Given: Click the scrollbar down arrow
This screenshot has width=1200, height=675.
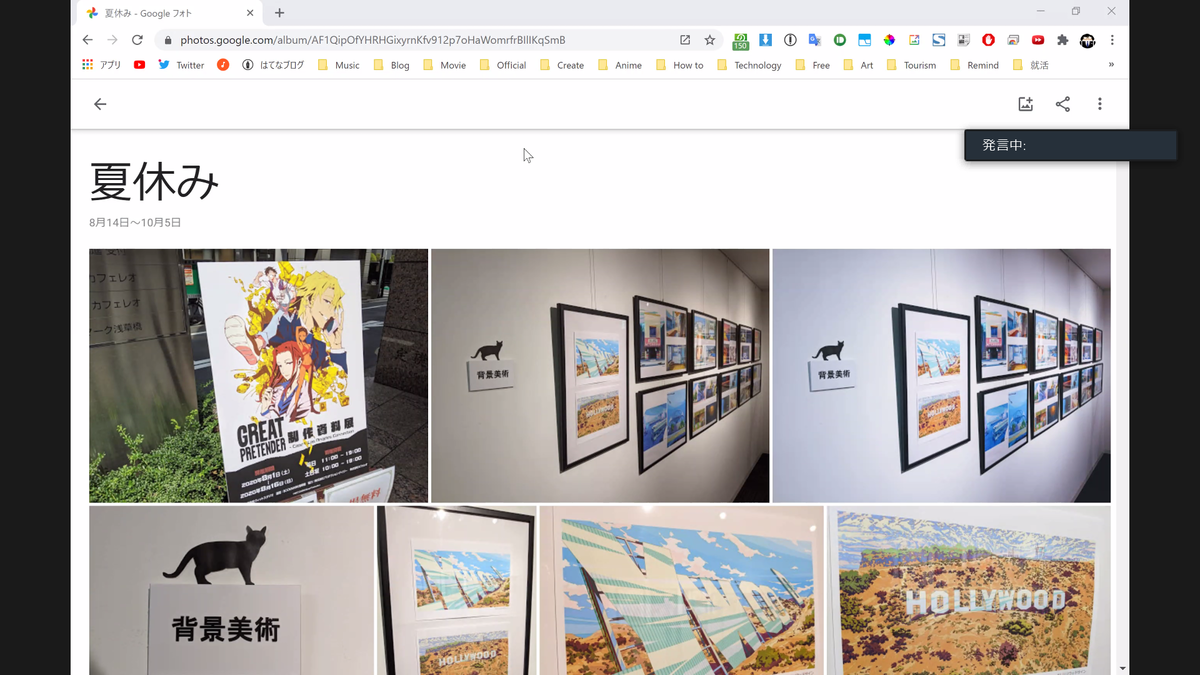Looking at the screenshot, I should tap(1123, 668).
